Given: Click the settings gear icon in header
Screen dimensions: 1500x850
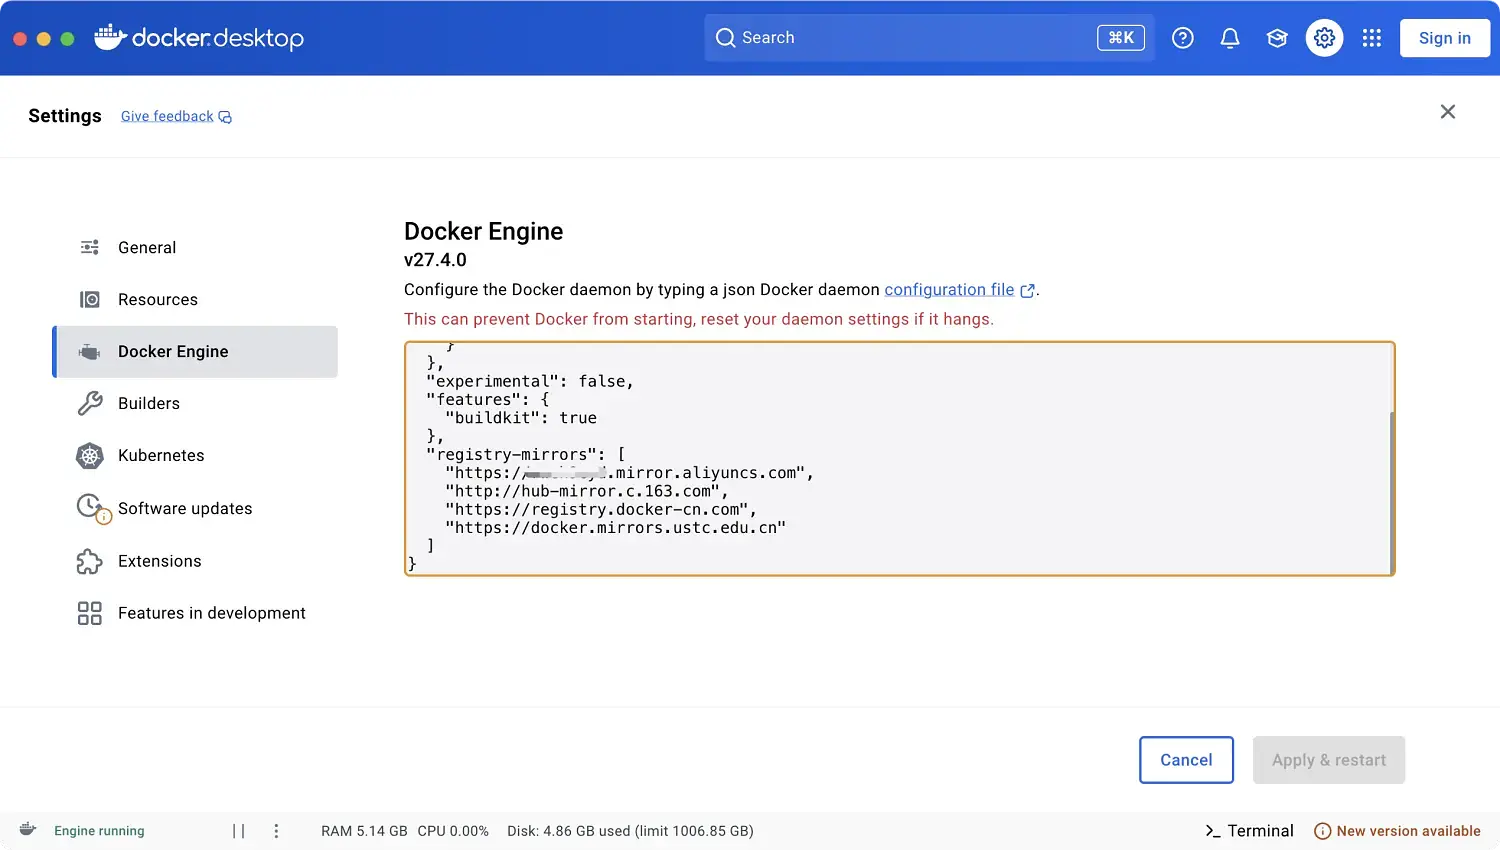Looking at the screenshot, I should tap(1324, 38).
